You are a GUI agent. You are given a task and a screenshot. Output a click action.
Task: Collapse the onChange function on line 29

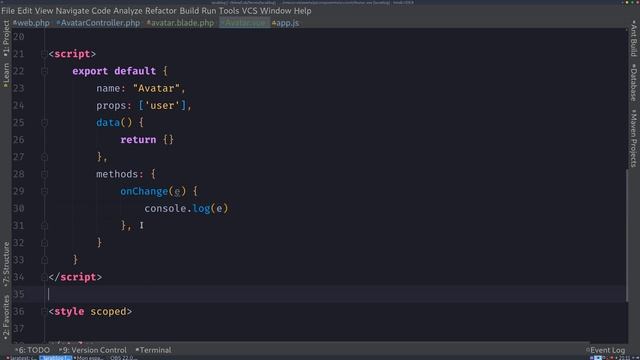coord(44,191)
